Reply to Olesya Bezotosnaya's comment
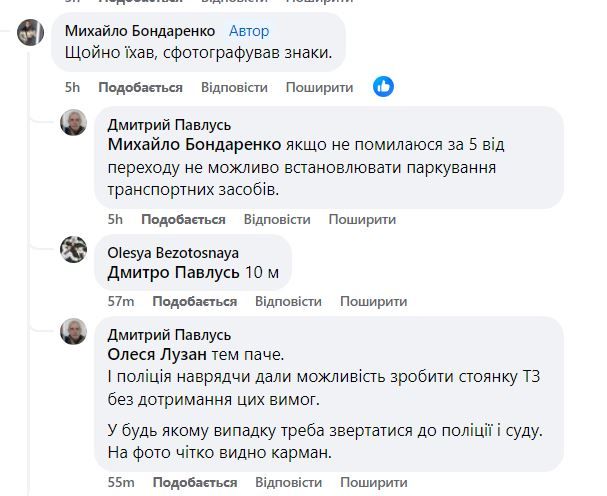 coord(288,301)
